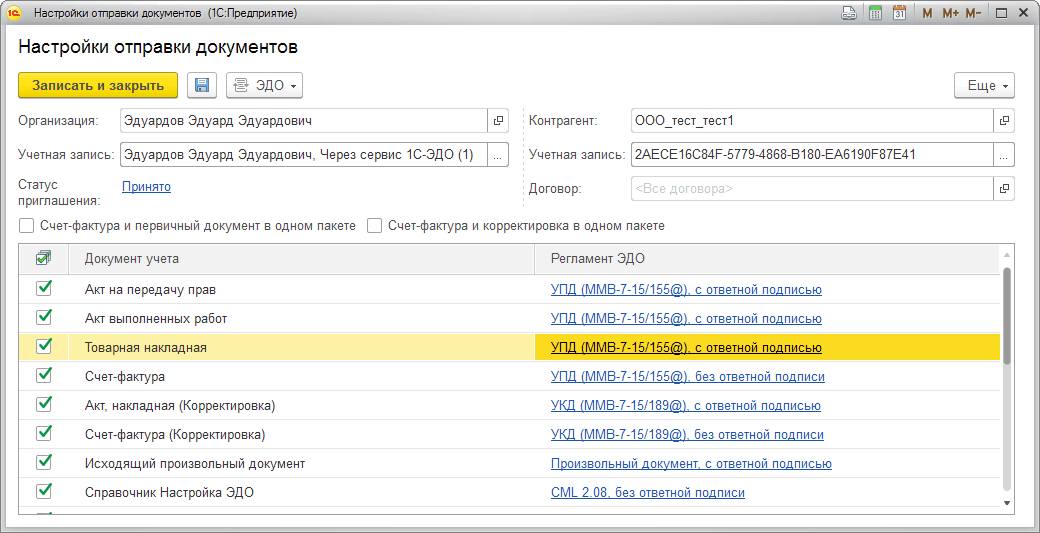This screenshot has height=533, width=1040.
Task: Open the Принято invitation status link
Action: pos(146,186)
